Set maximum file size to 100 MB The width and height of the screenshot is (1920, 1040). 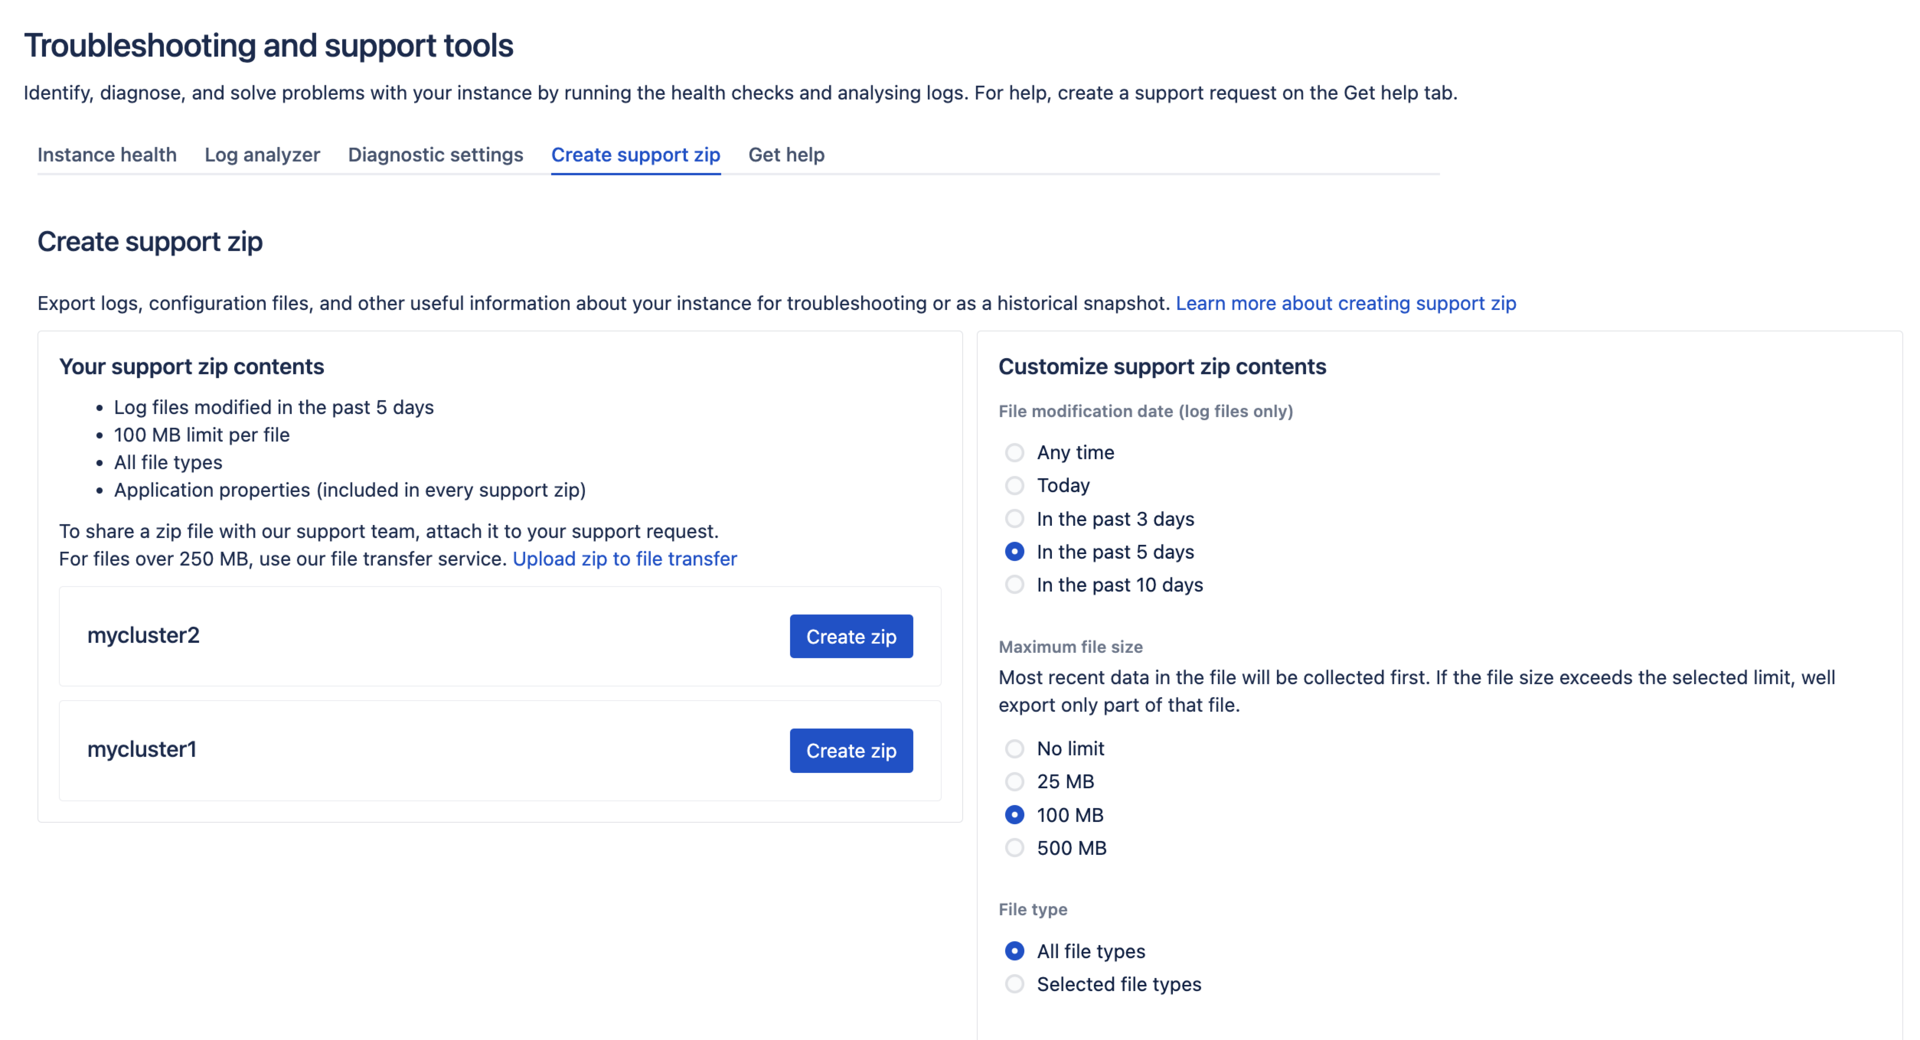pyautogui.click(x=1014, y=814)
